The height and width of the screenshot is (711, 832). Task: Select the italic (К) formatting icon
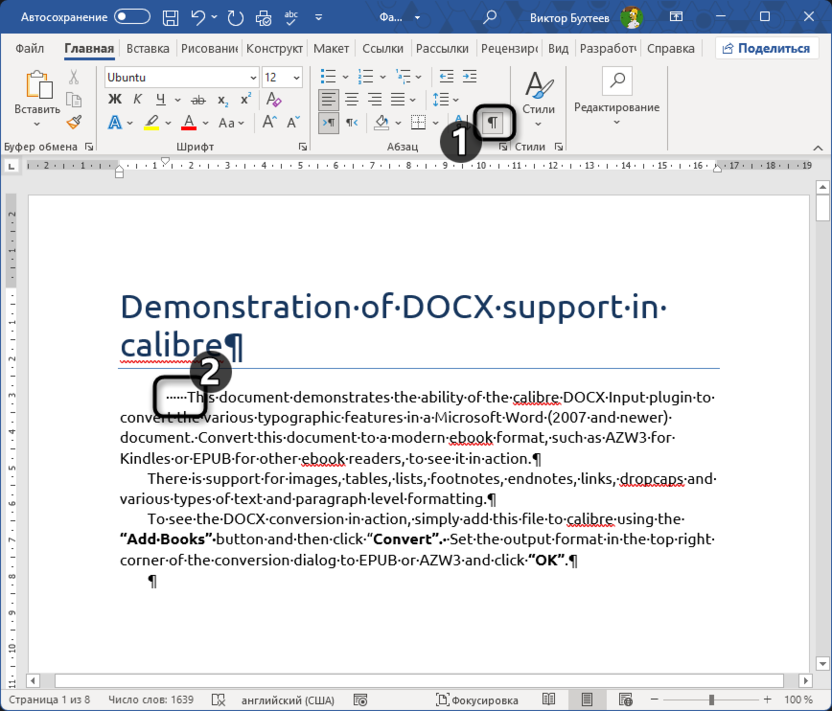[x=138, y=100]
